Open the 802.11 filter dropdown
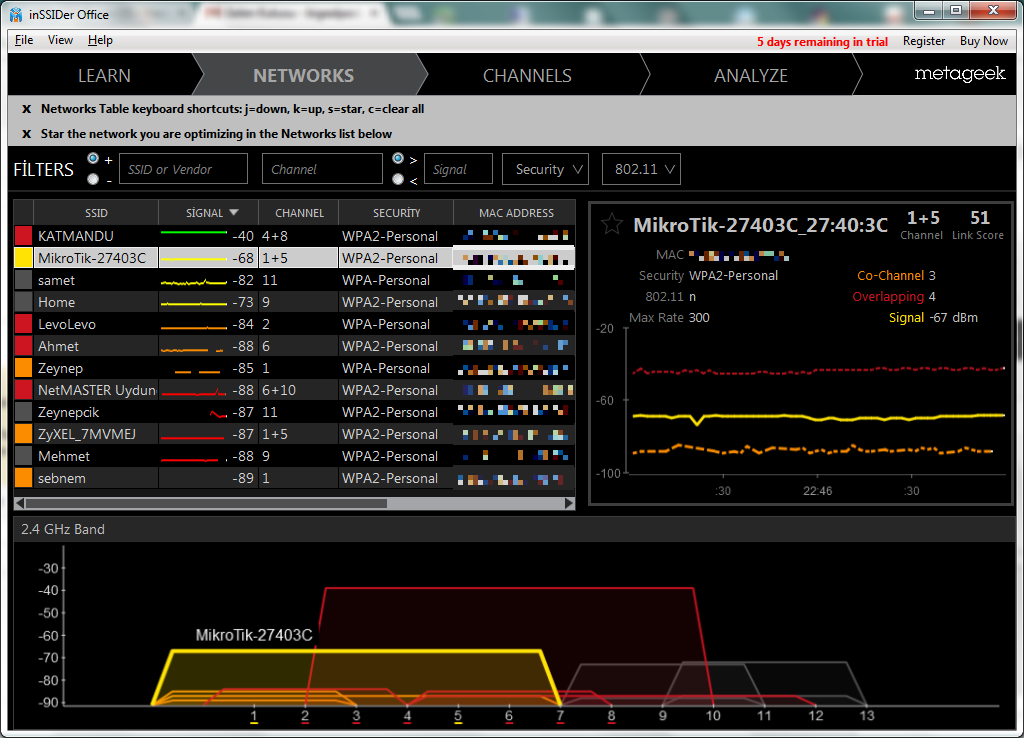The image size is (1024, 738). [641, 169]
